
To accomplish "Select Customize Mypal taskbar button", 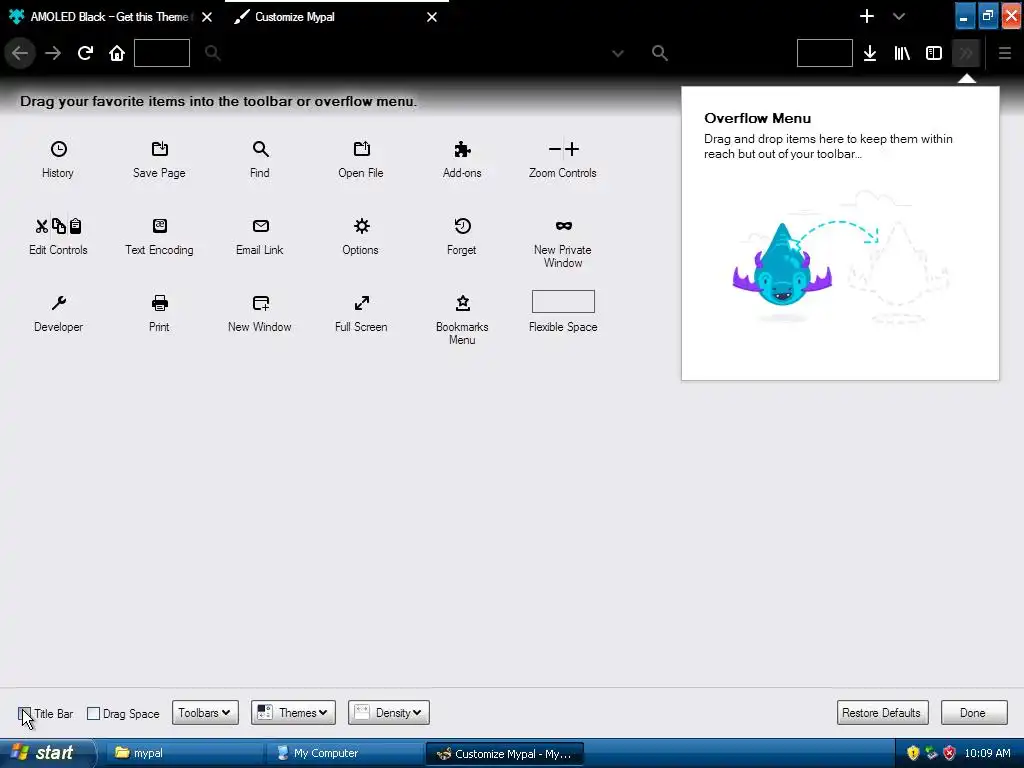I will (x=505, y=753).
